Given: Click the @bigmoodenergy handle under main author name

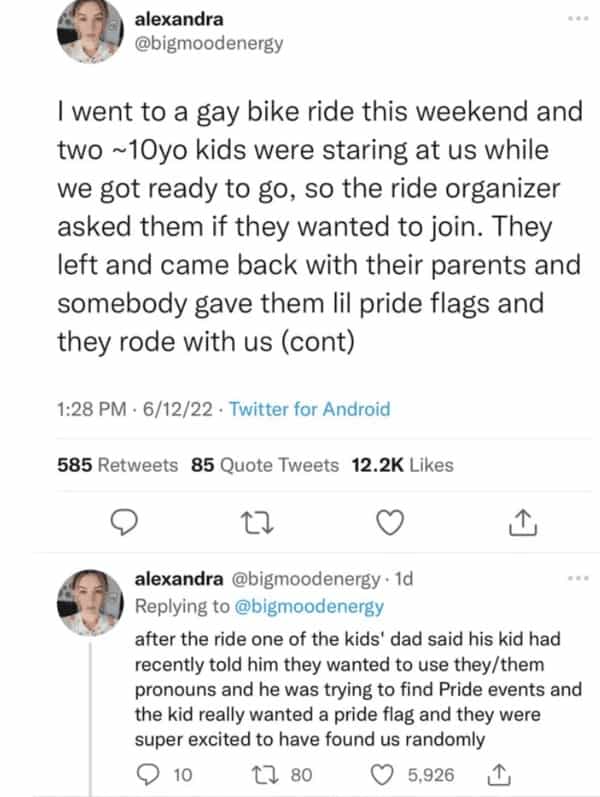Looking at the screenshot, I should (207, 44).
